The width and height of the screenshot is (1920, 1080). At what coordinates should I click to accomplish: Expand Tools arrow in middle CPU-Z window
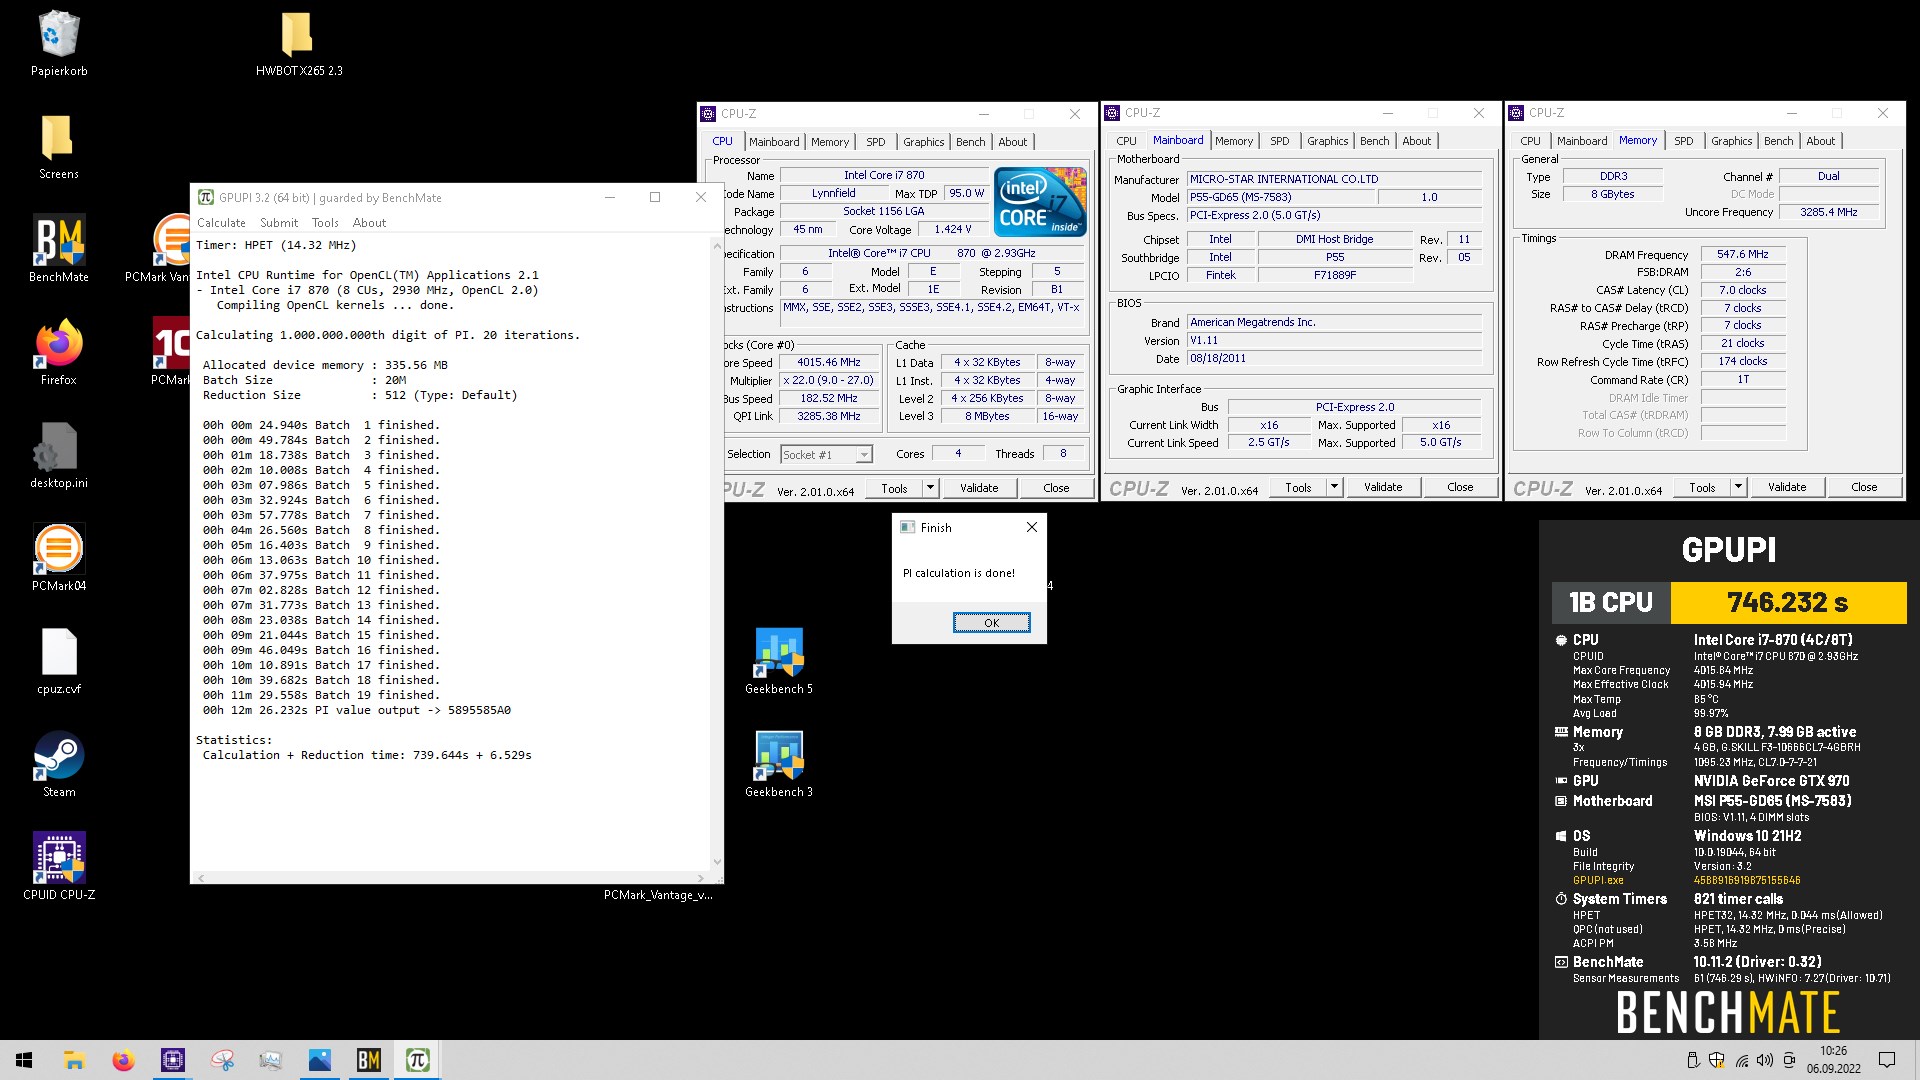click(x=1334, y=487)
